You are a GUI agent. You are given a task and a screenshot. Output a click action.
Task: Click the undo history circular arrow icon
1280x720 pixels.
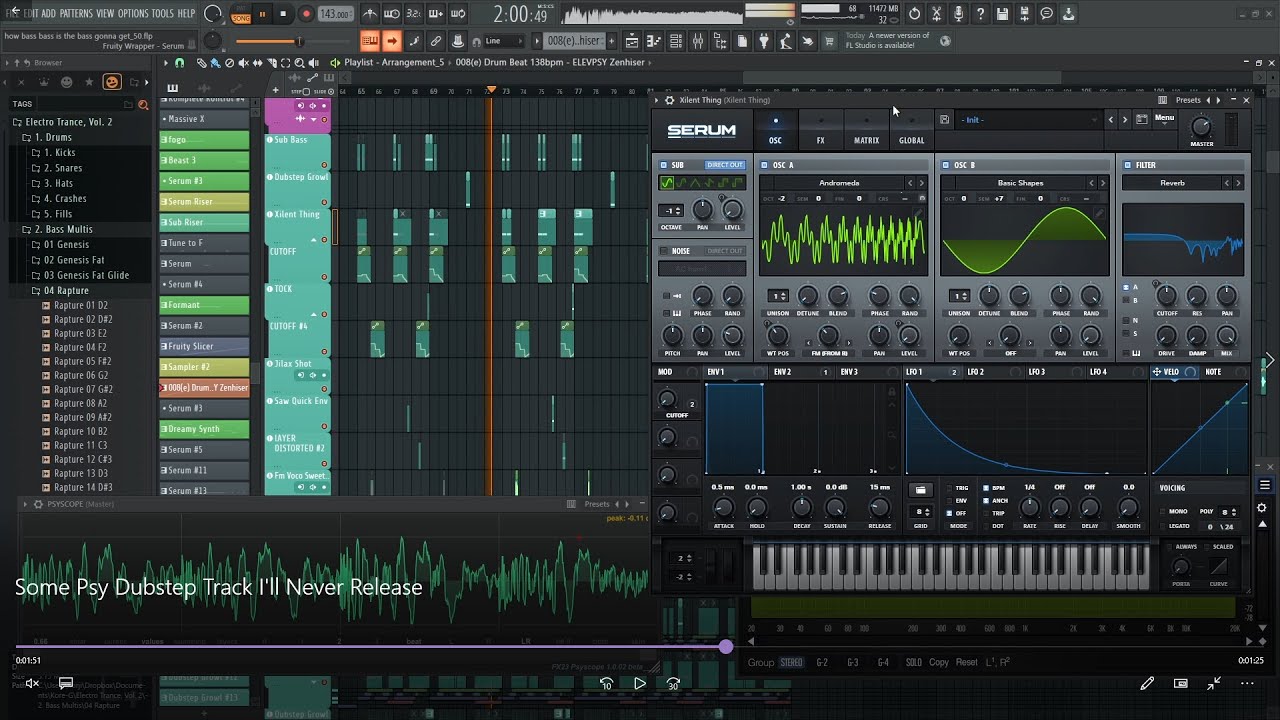(x=915, y=14)
